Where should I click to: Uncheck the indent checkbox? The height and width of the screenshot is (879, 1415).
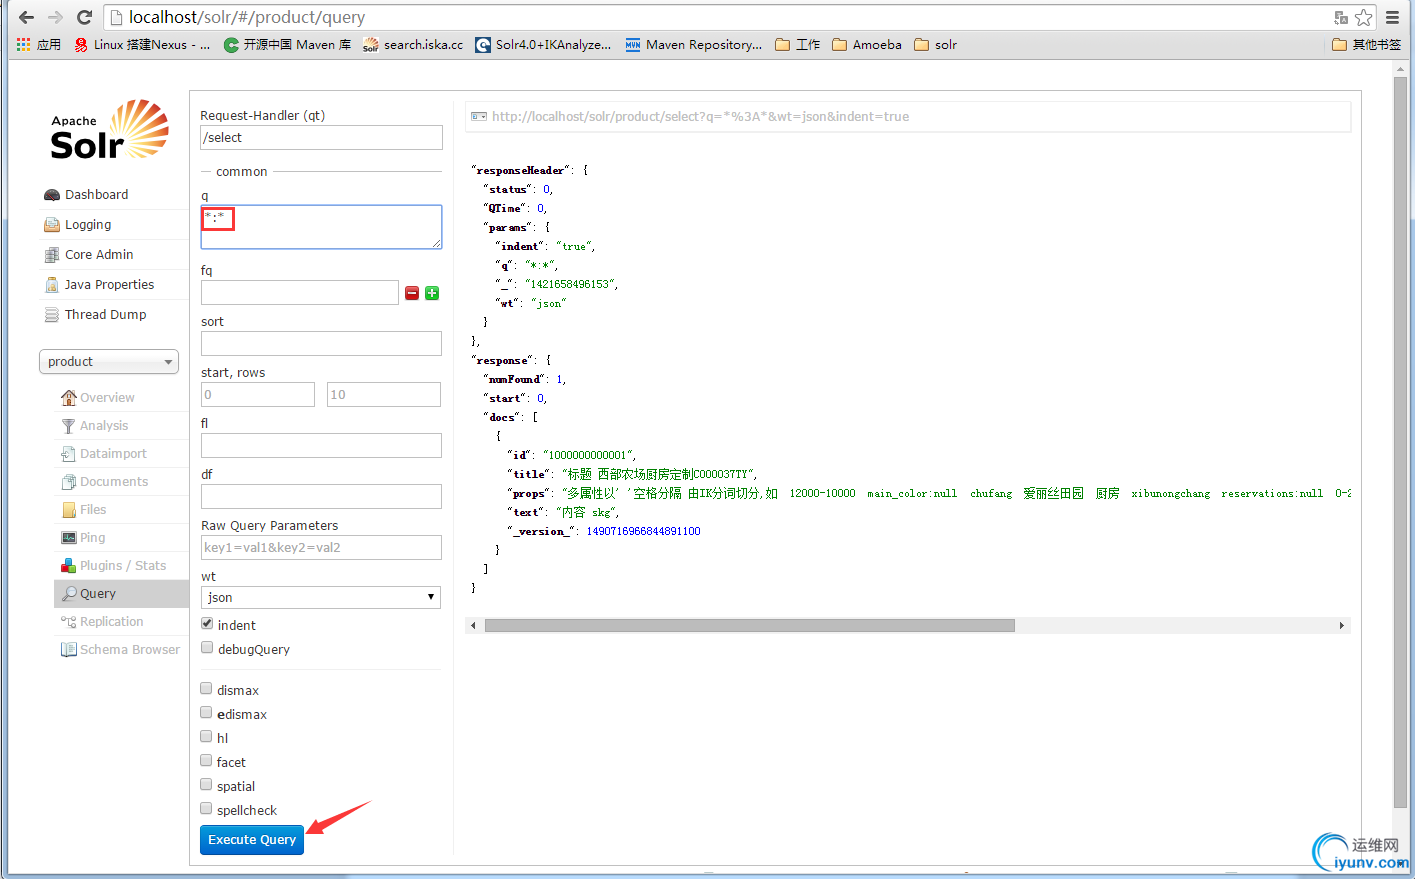207,624
